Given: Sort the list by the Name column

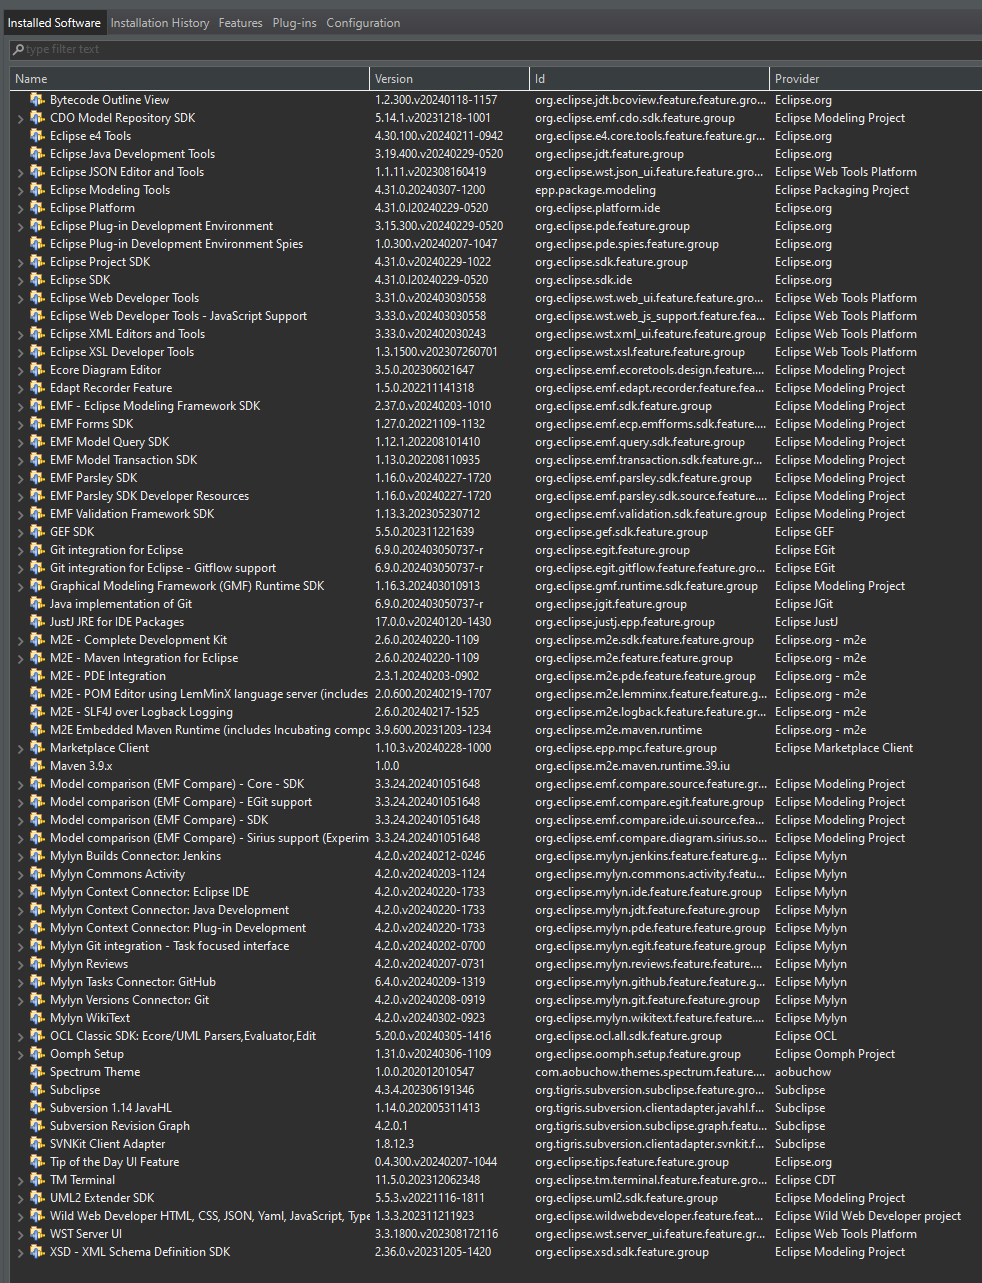Looking at the screenshot, I should point(190,78).
